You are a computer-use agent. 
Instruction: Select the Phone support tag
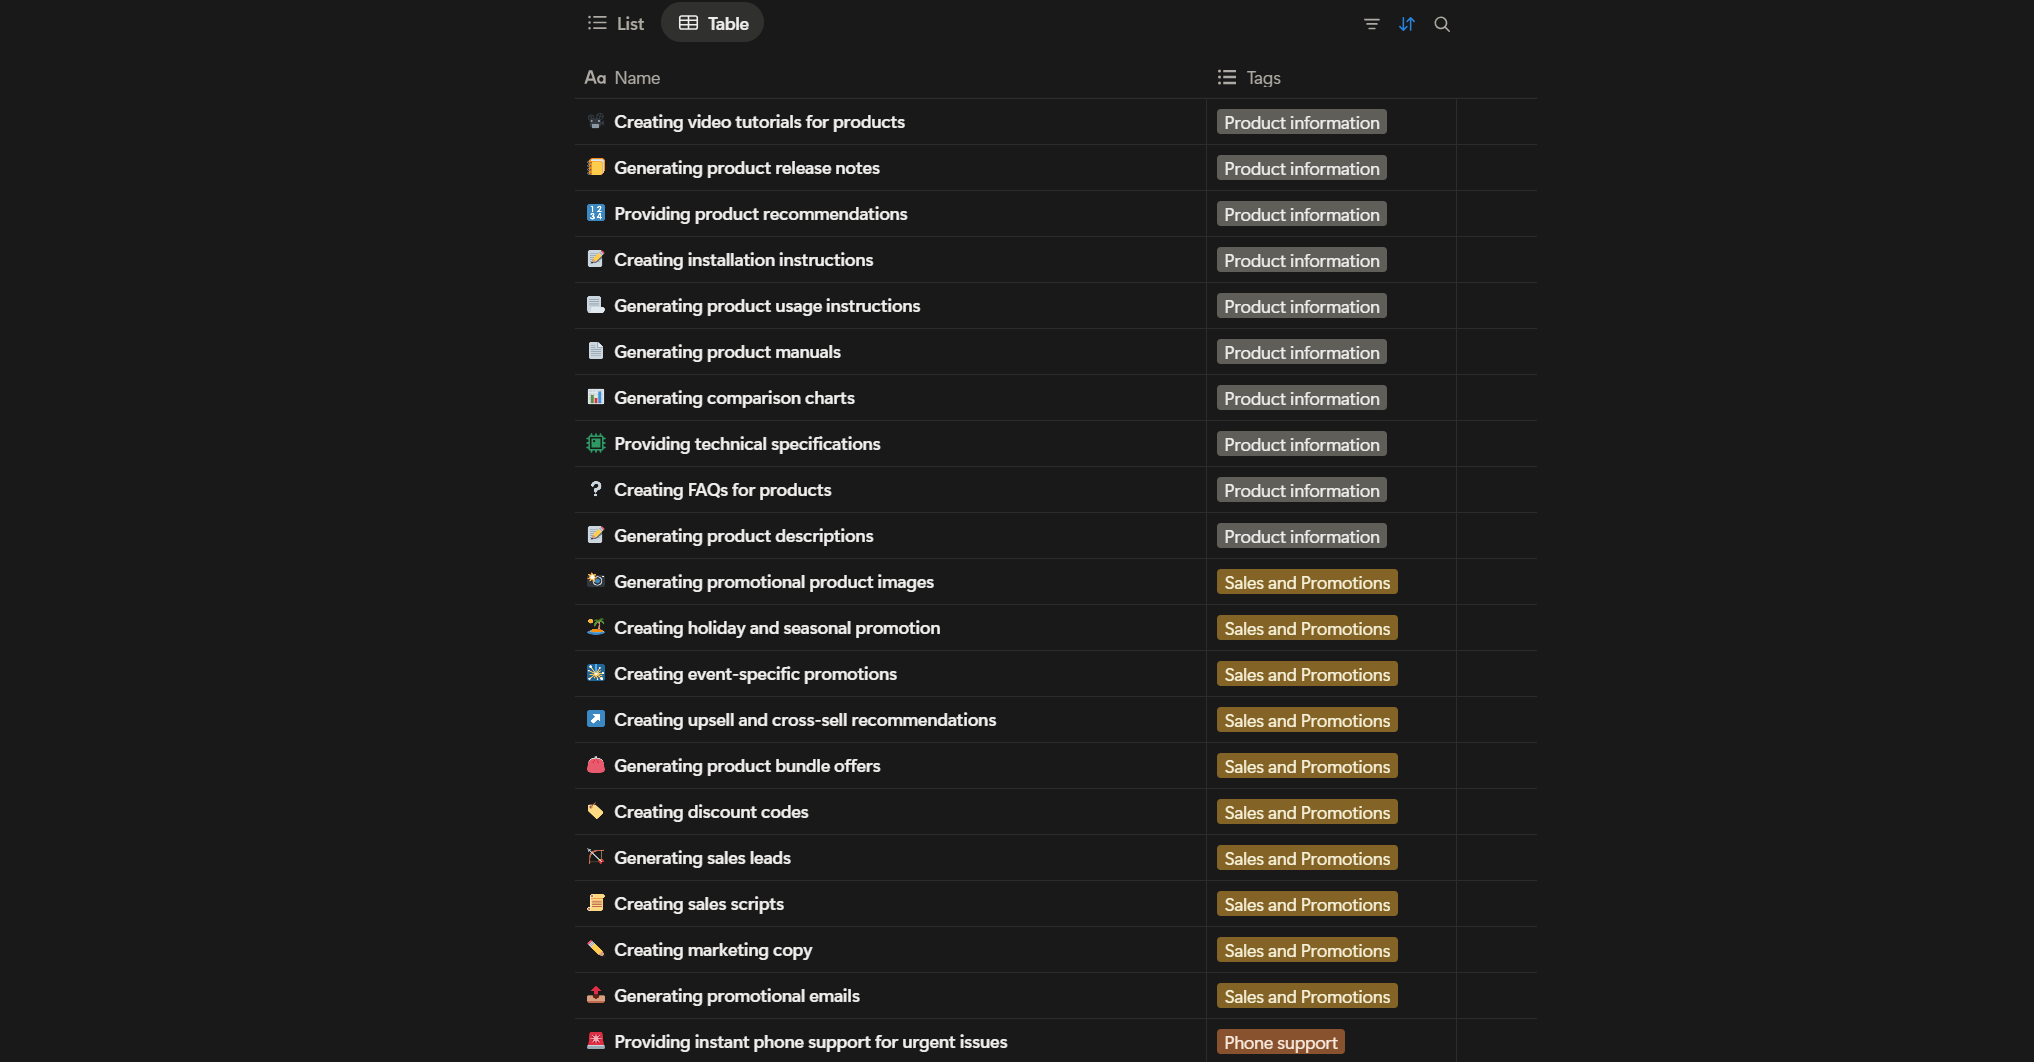[1280, 1042]
